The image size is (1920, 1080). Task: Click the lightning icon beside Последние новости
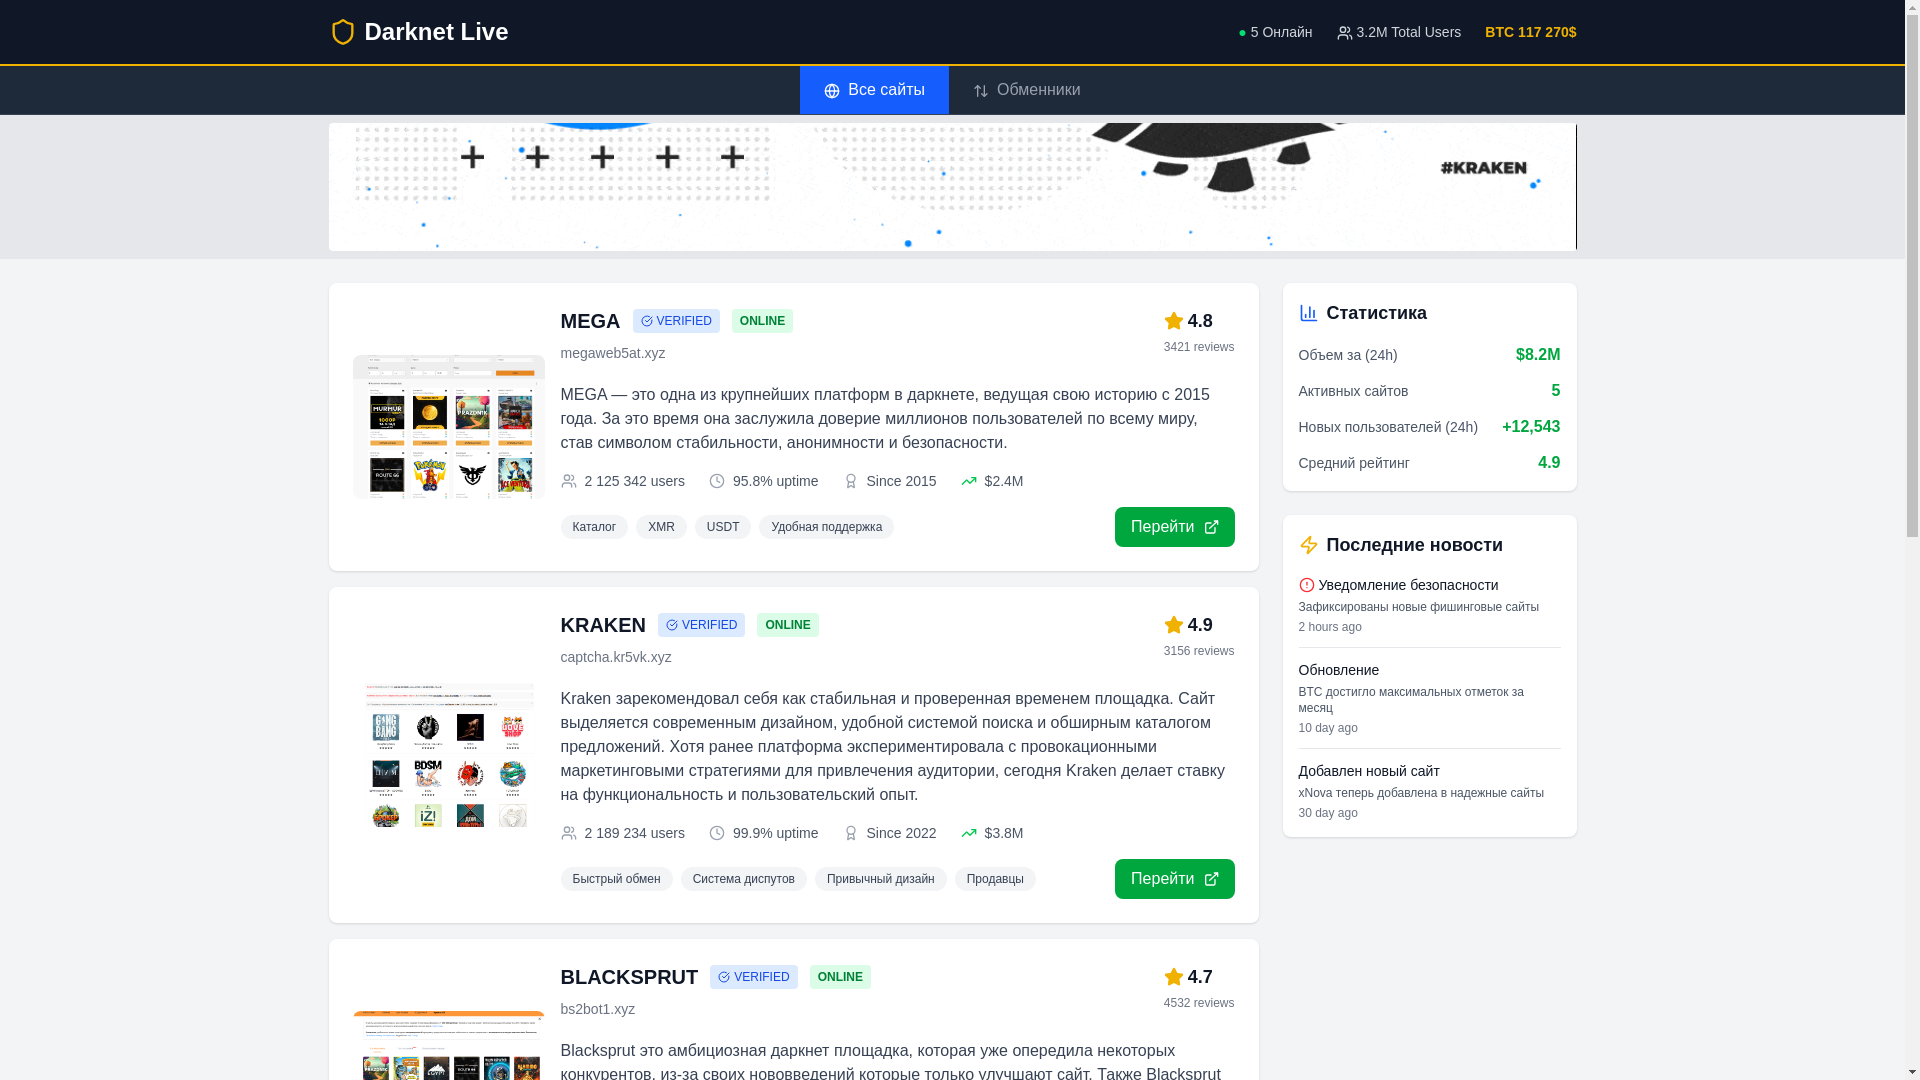(x=1308, y=545)
